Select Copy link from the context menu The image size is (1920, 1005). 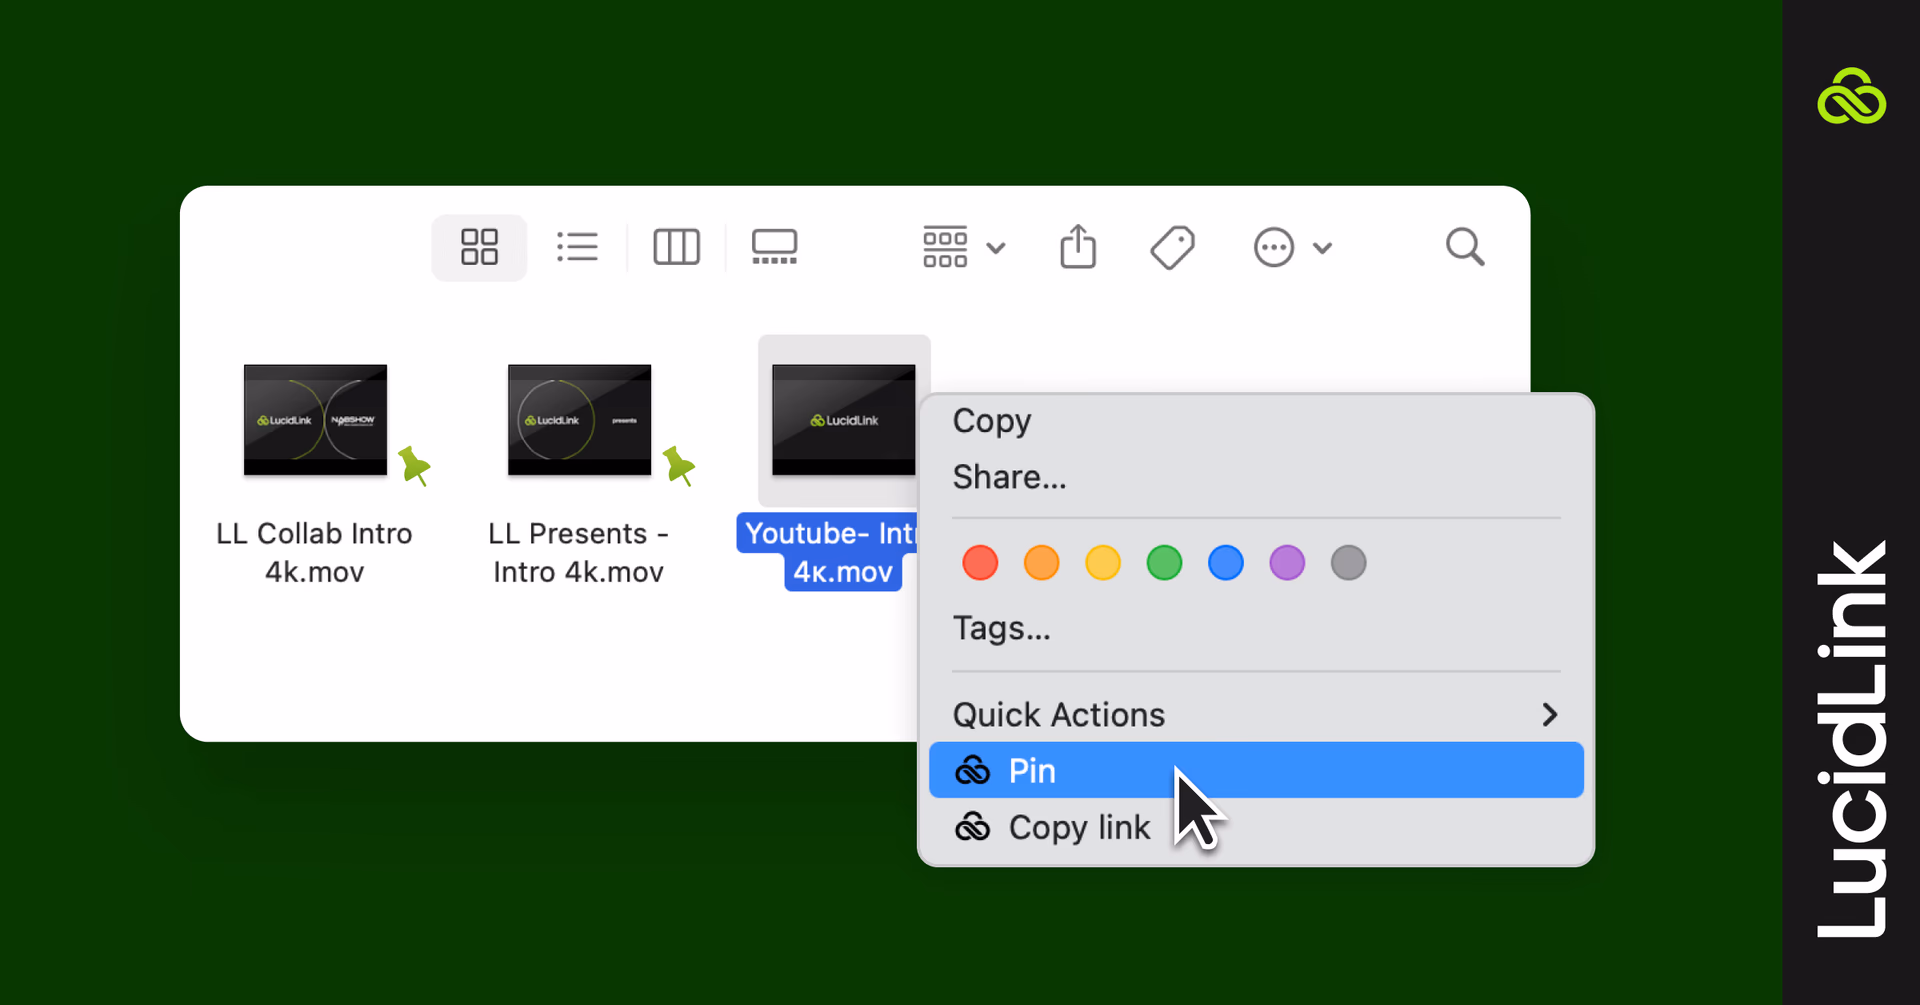pos(1078,827)
